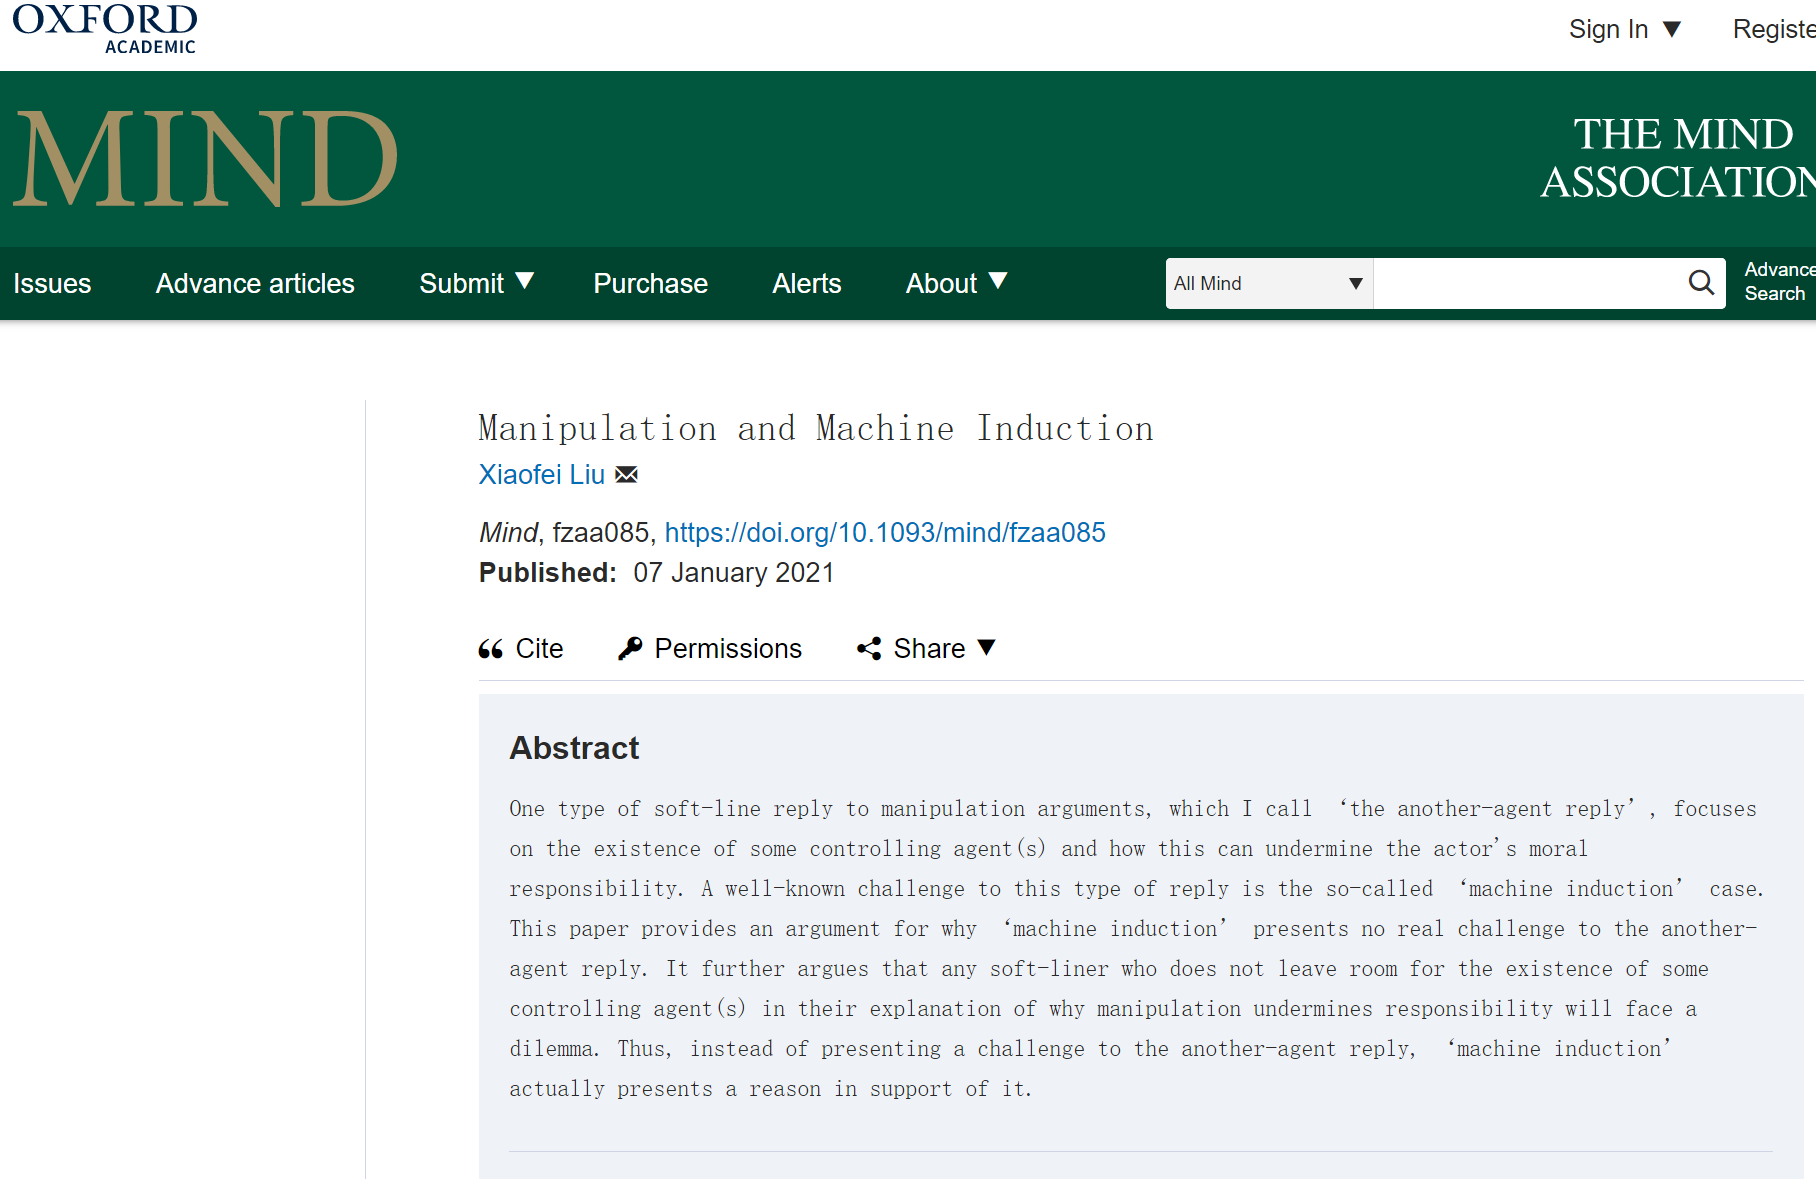Image resolution: width=1816 pixels, height=1179 pixels.
Task: Expand the About menu arrow
Action: [998, 281]
